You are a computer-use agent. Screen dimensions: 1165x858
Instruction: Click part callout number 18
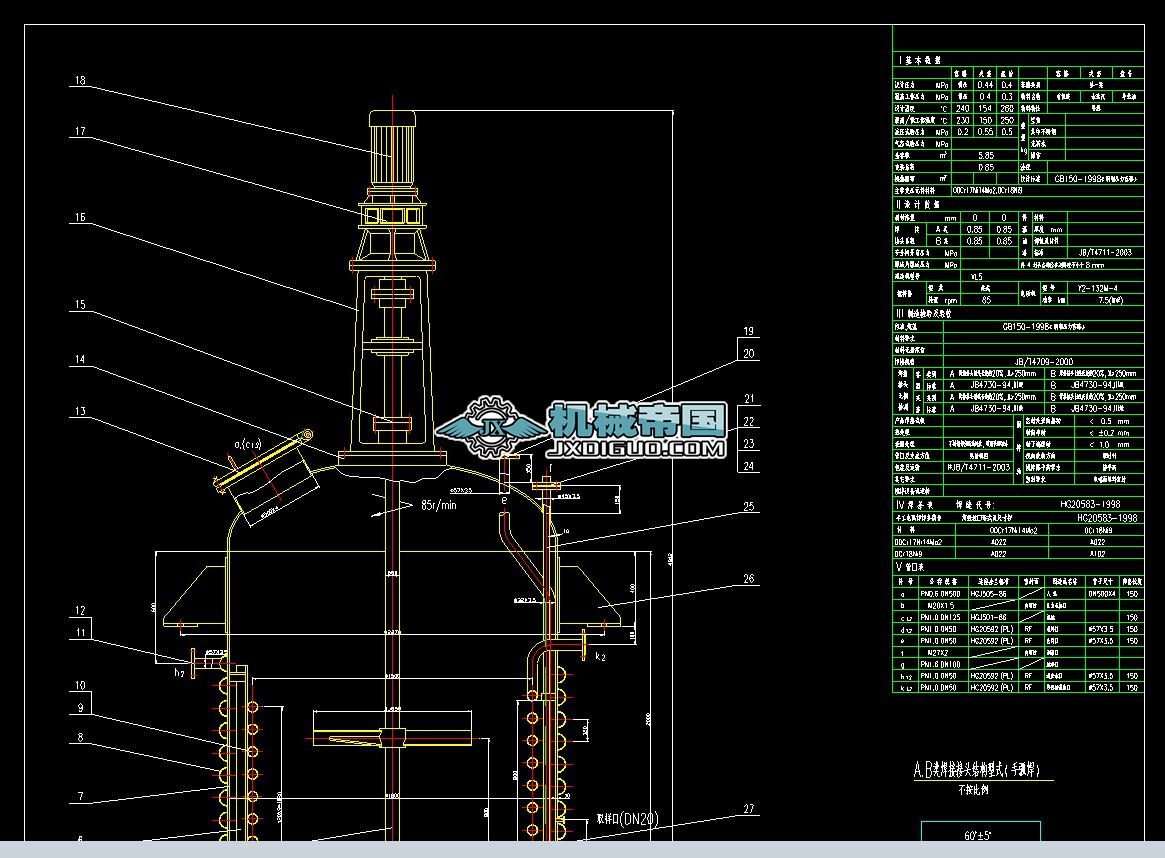[x=80, y=80]
